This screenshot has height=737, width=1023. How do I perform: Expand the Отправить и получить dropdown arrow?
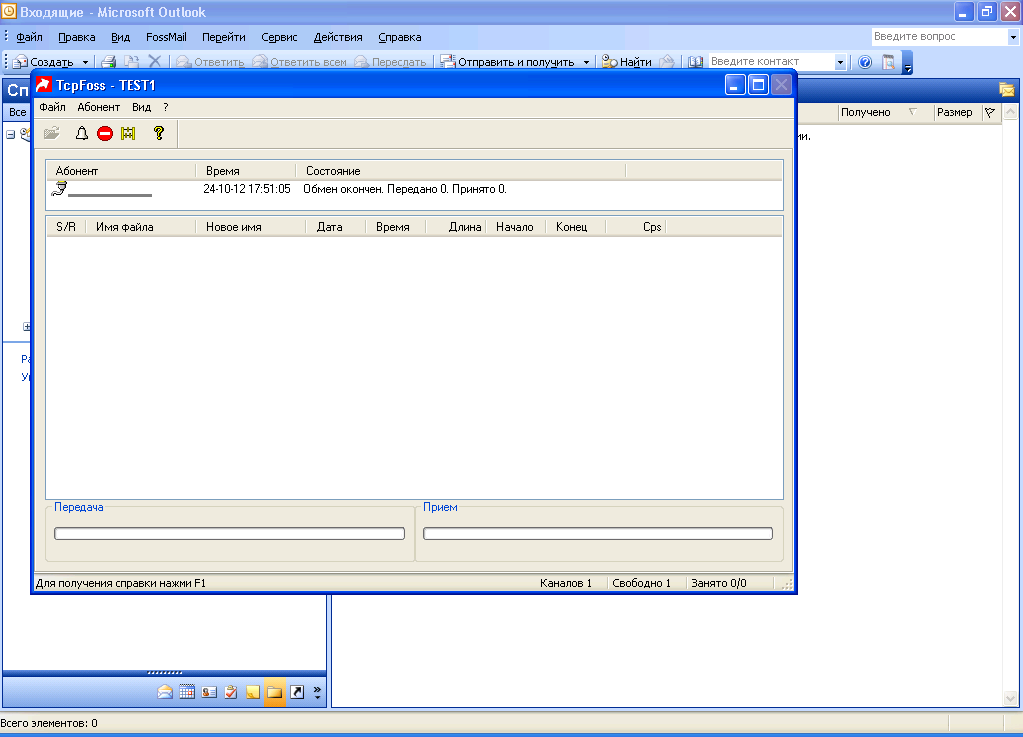[586, 62]
